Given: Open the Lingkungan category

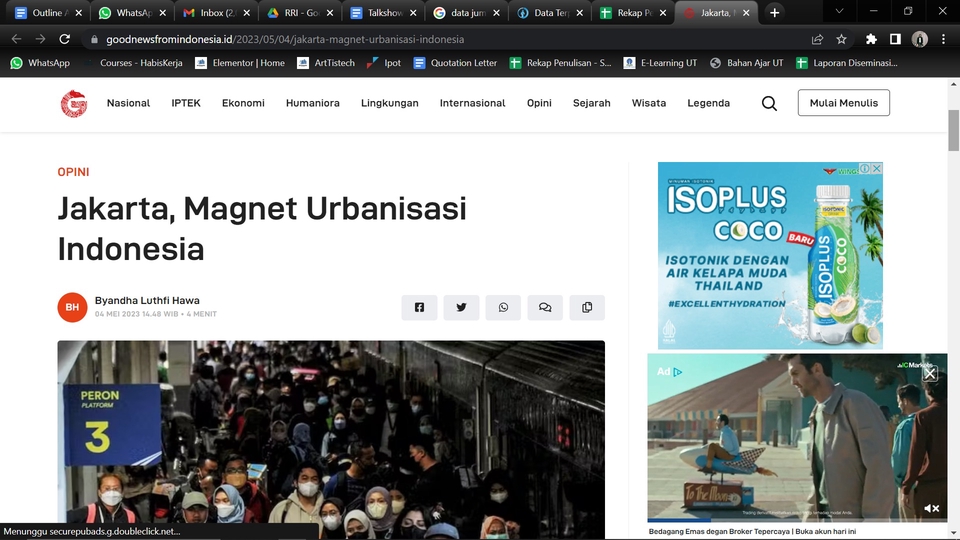Looking at the screenshot, I should (390, 103).
